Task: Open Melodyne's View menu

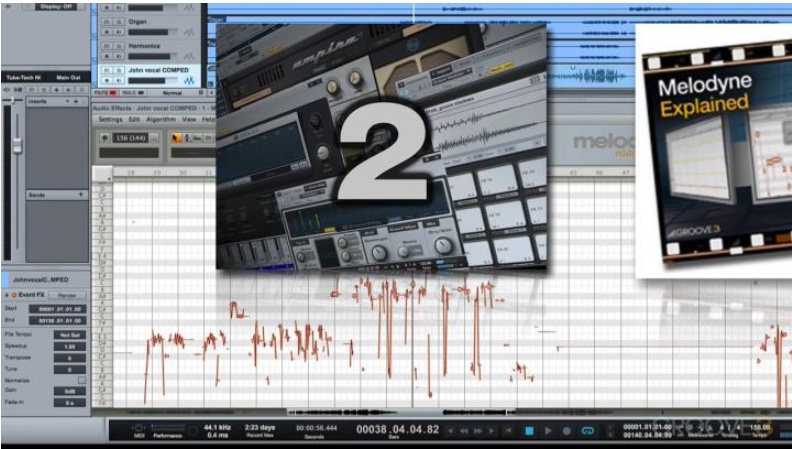Action: coord(189,120)
